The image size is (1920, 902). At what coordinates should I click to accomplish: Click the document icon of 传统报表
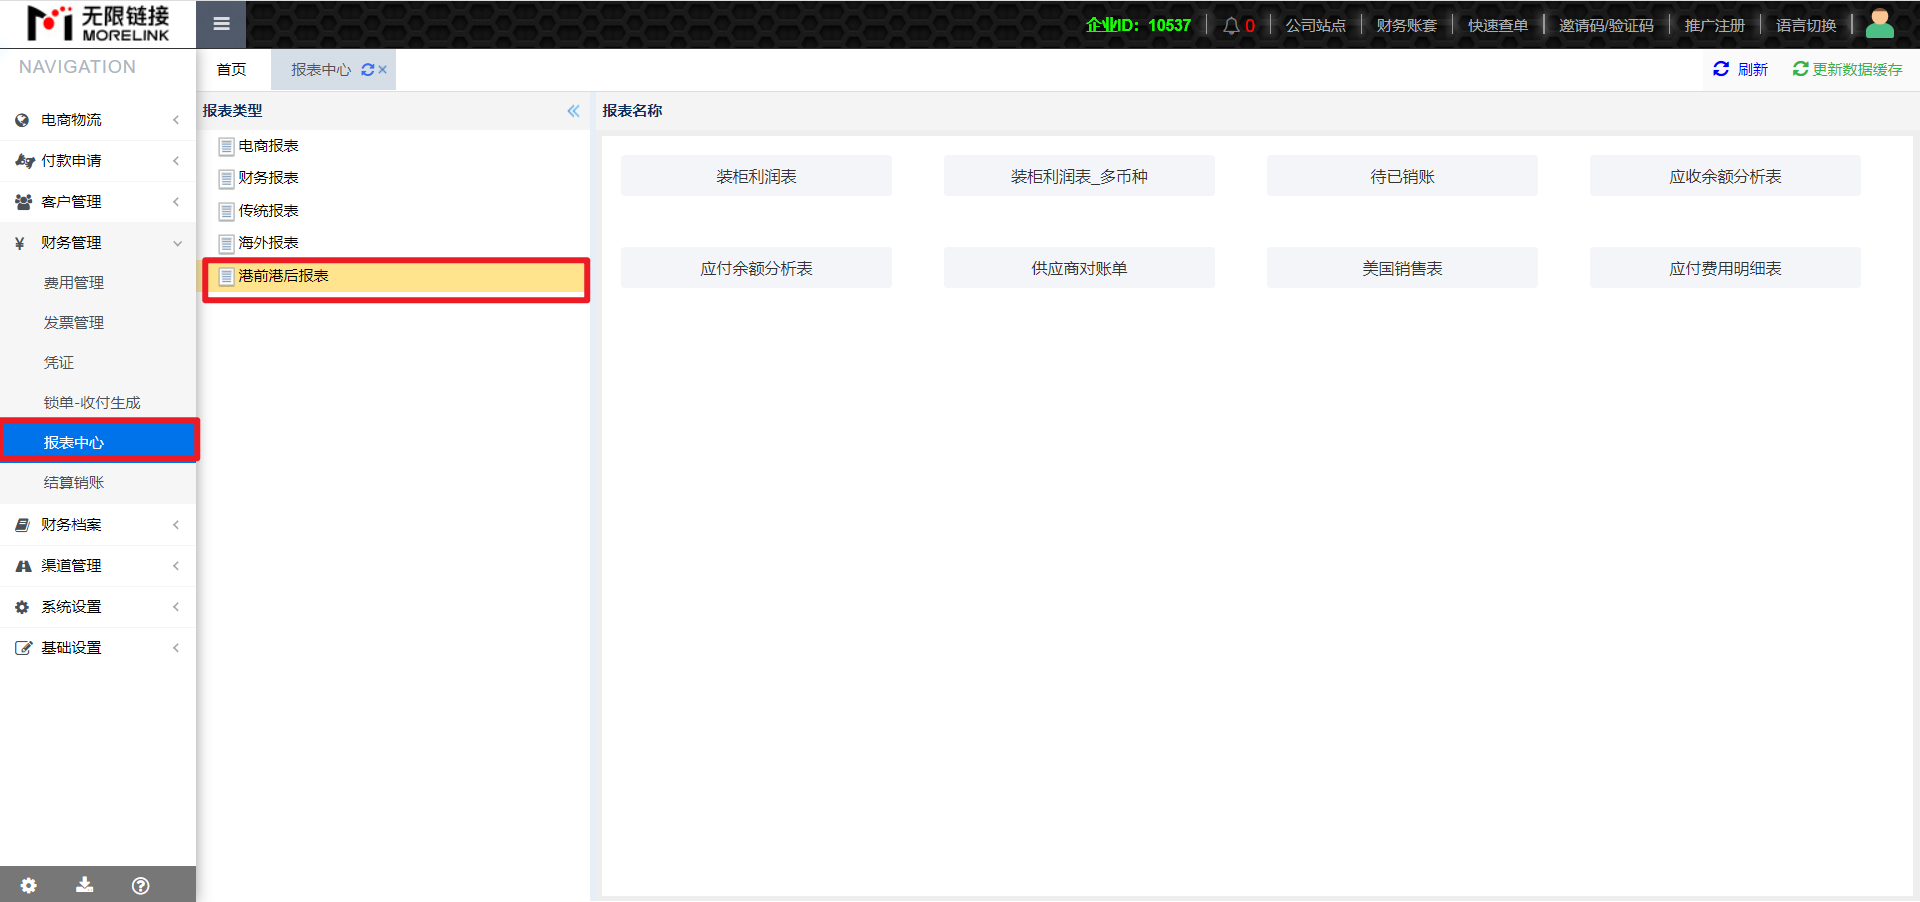coord(227,211)
